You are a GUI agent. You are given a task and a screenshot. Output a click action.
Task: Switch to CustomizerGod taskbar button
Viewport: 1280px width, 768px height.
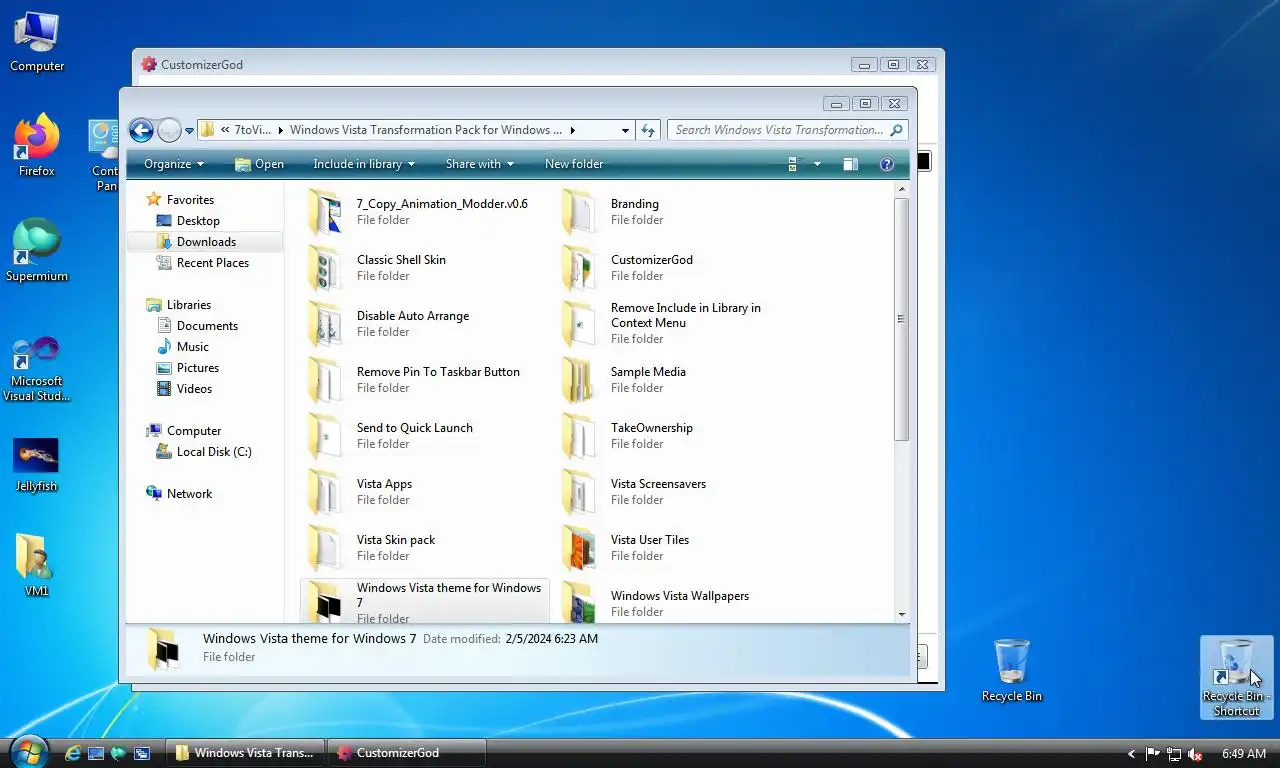point(406,753)
